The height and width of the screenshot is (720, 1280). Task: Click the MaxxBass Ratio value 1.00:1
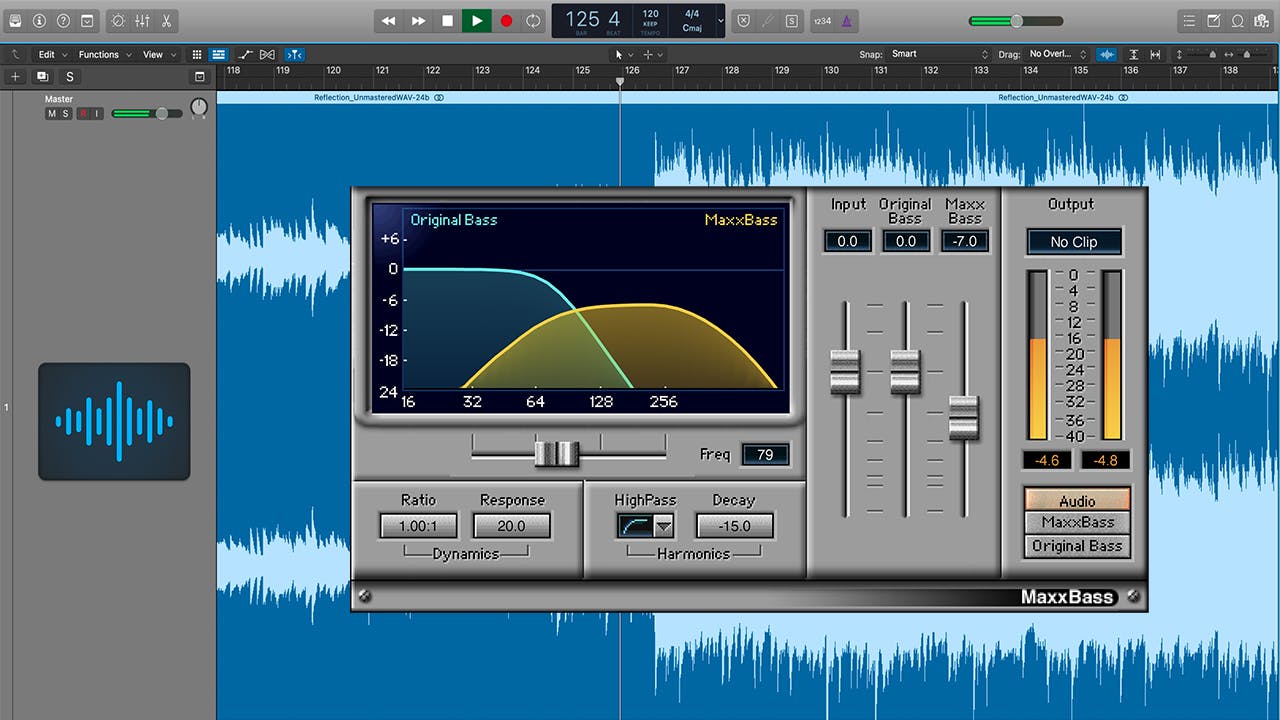(418, 526)
